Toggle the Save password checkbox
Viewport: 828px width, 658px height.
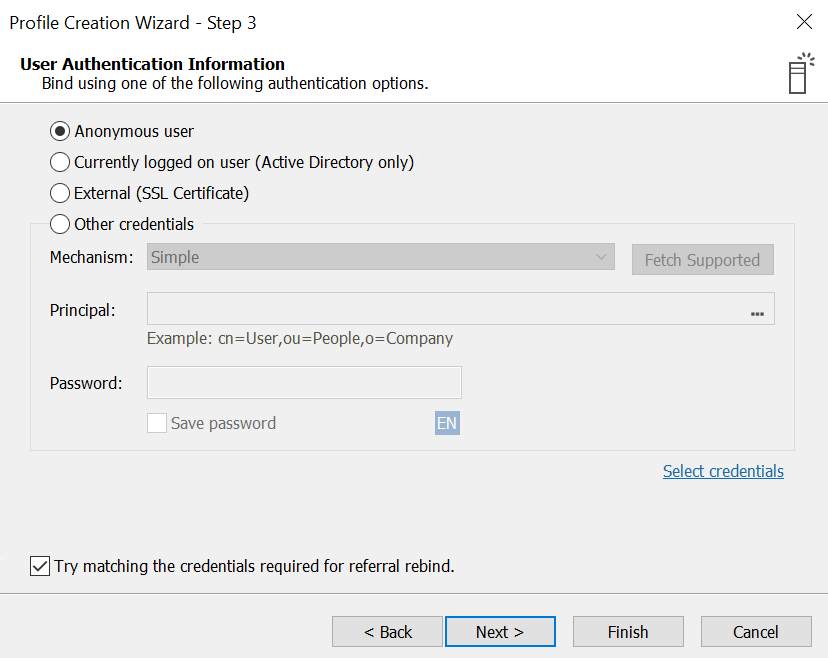[x=157, y=423]
